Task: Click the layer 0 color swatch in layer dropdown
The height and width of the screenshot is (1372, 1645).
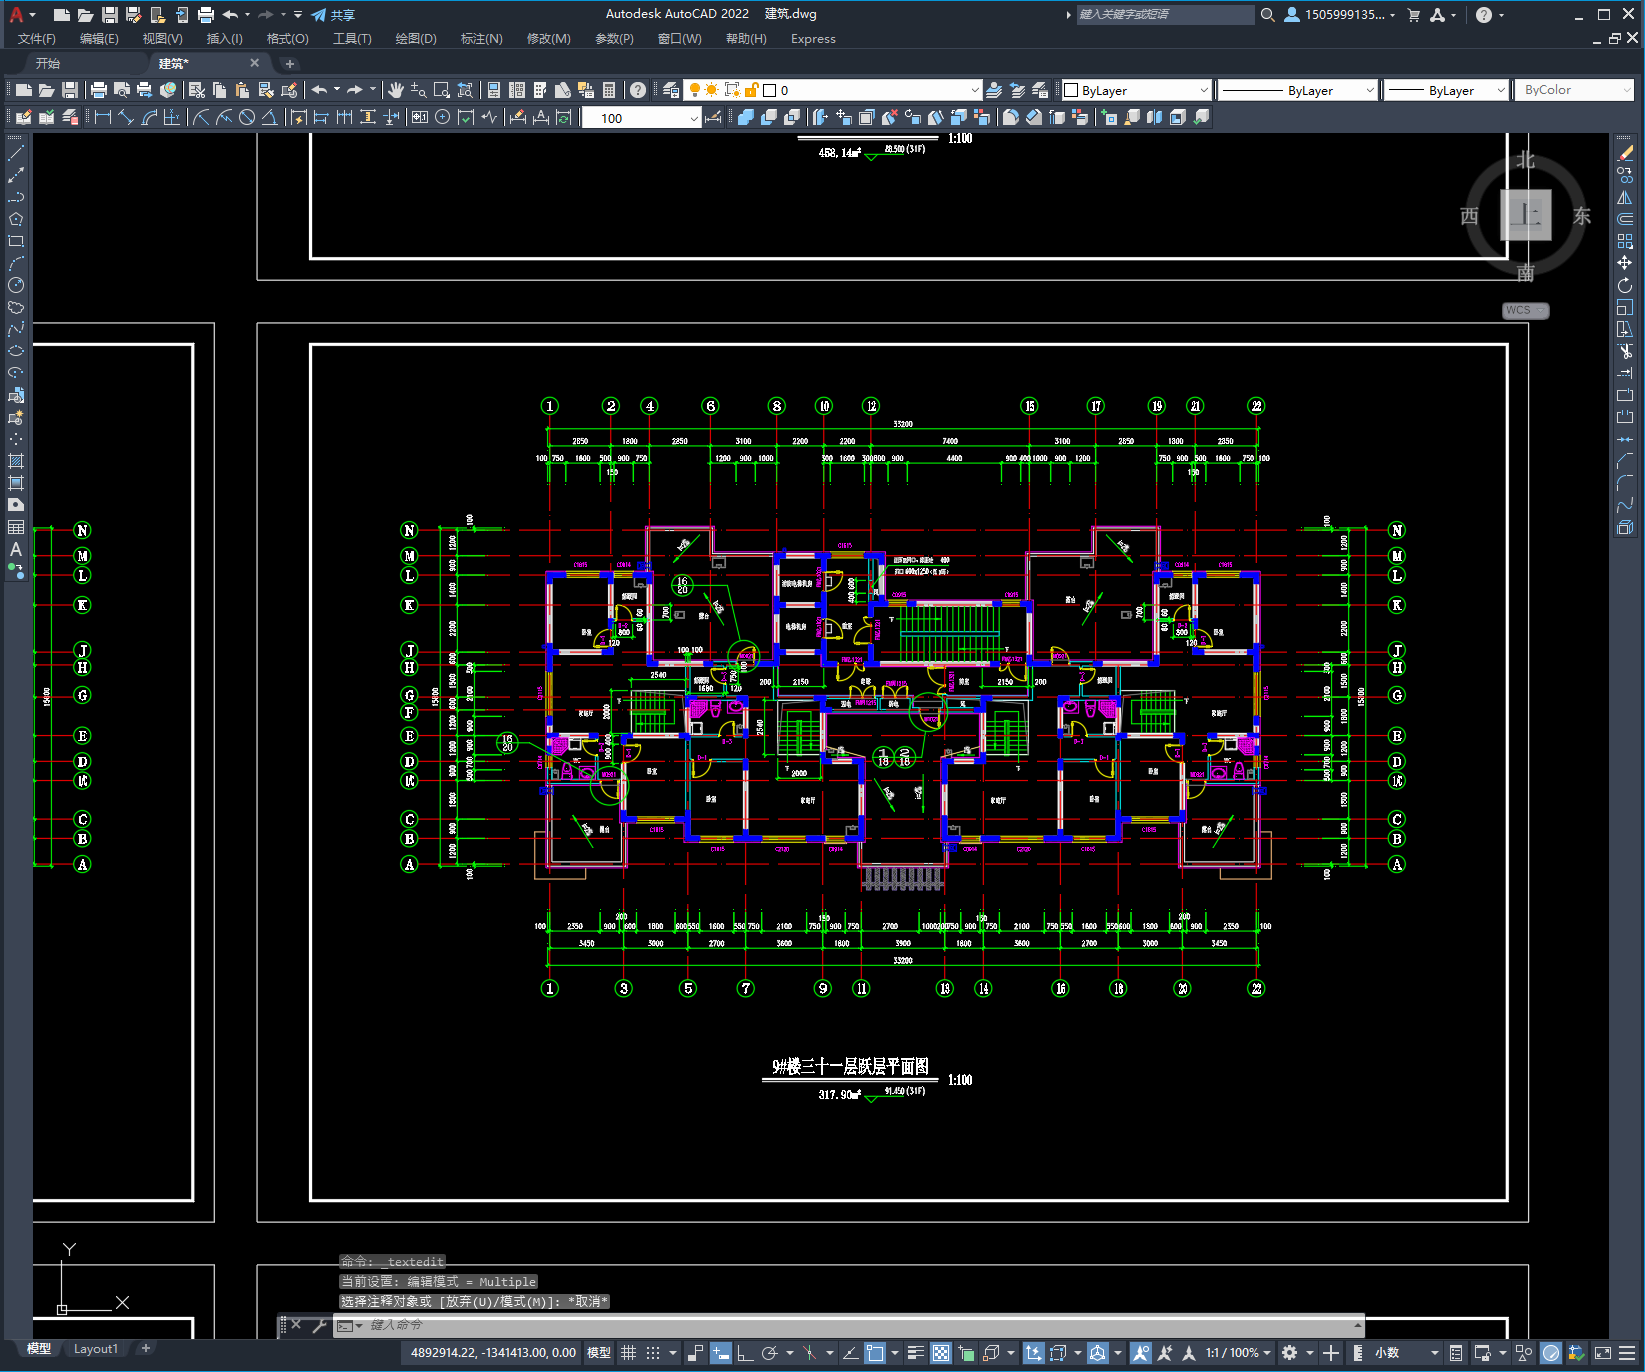Action: pos(770,90)
